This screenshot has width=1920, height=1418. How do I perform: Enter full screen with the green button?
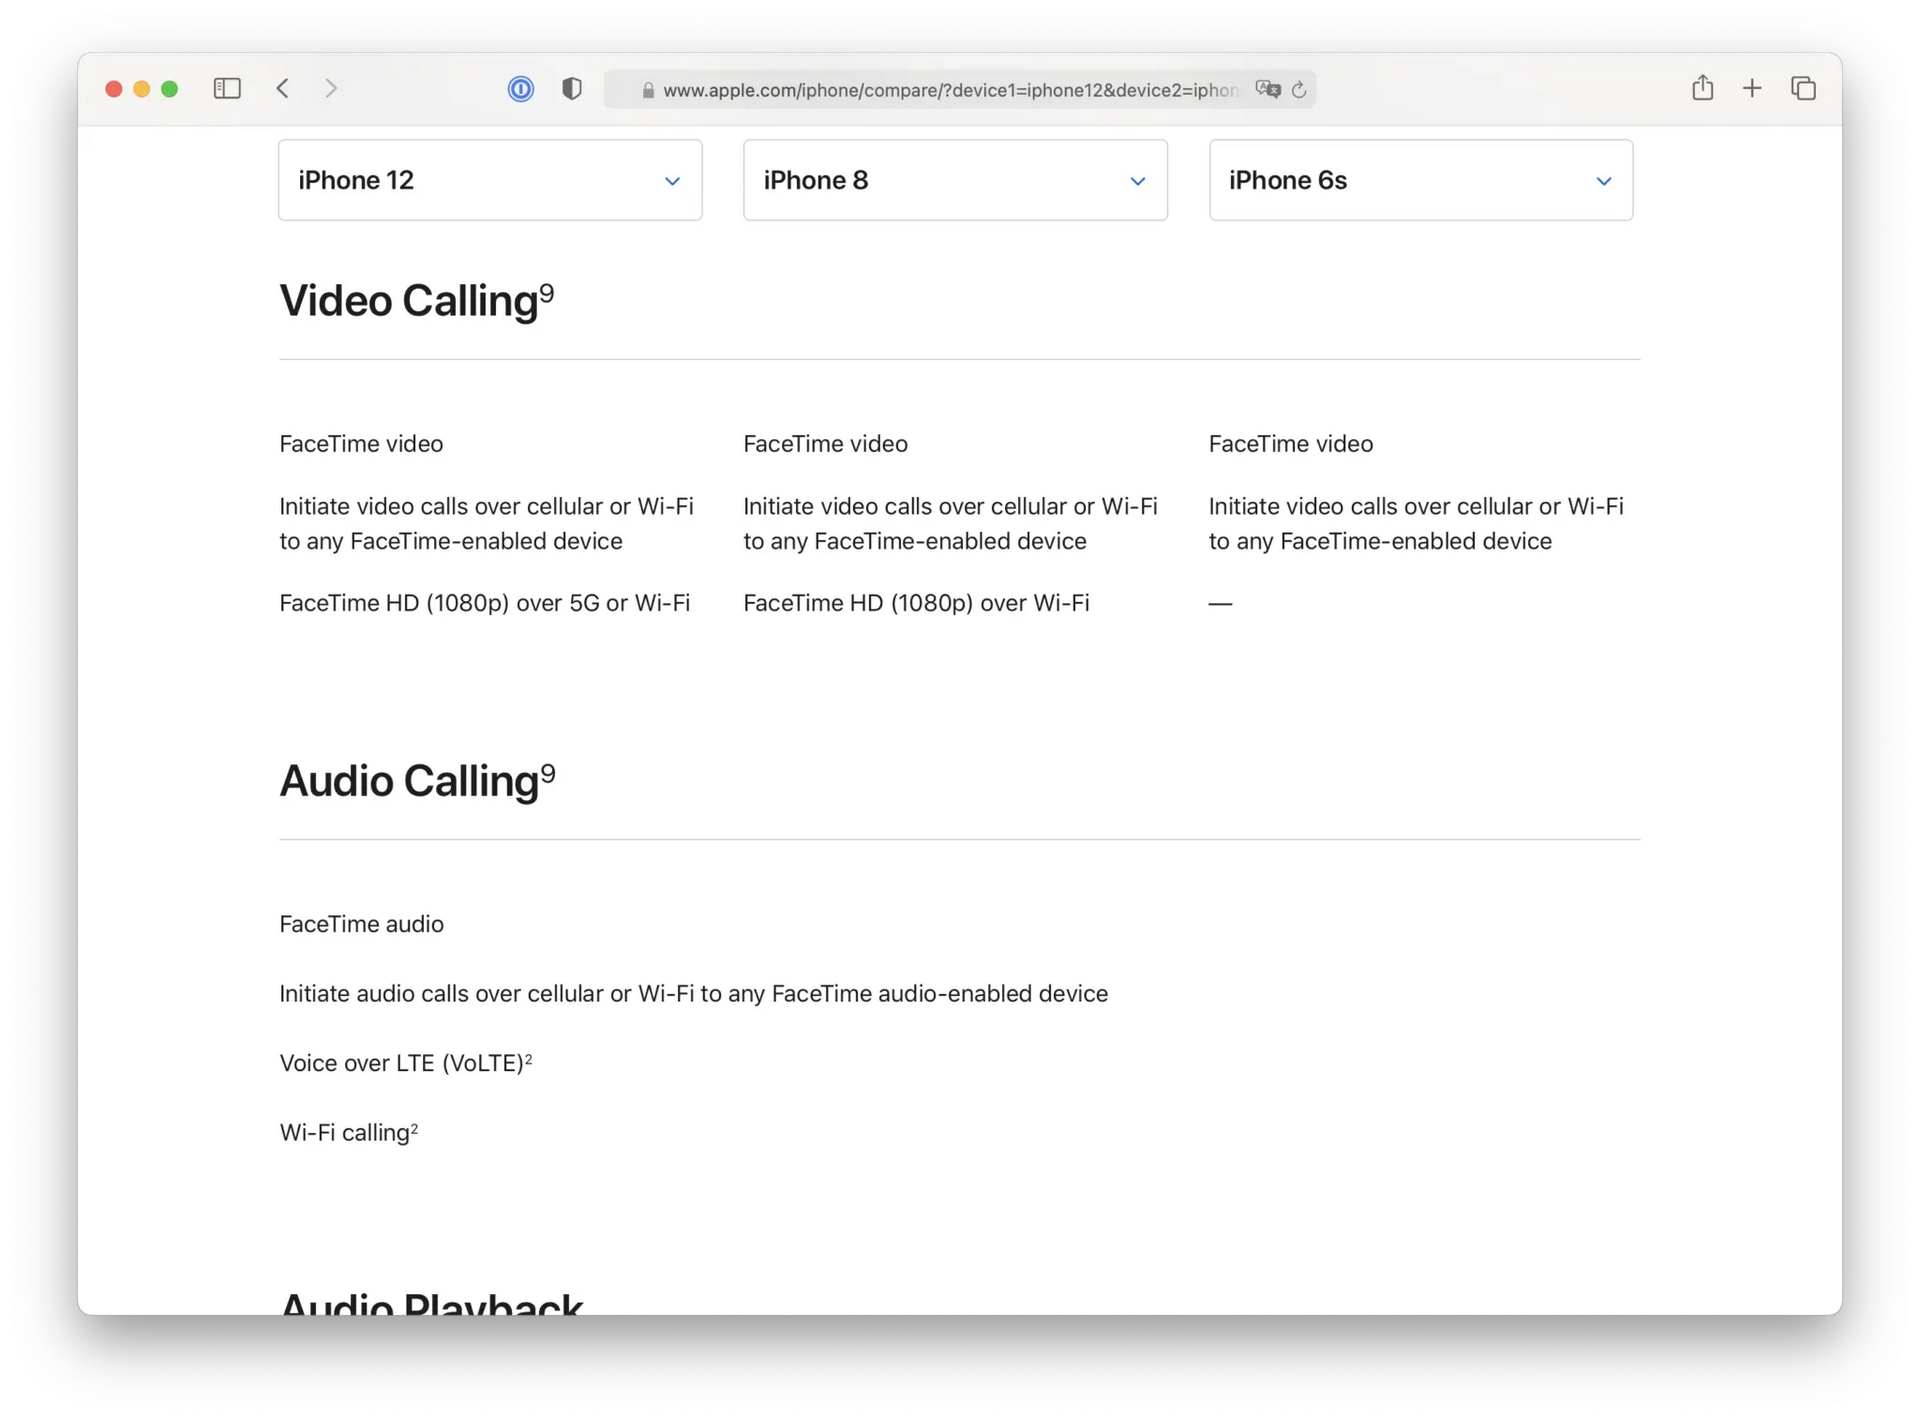[x=170, y=89]
